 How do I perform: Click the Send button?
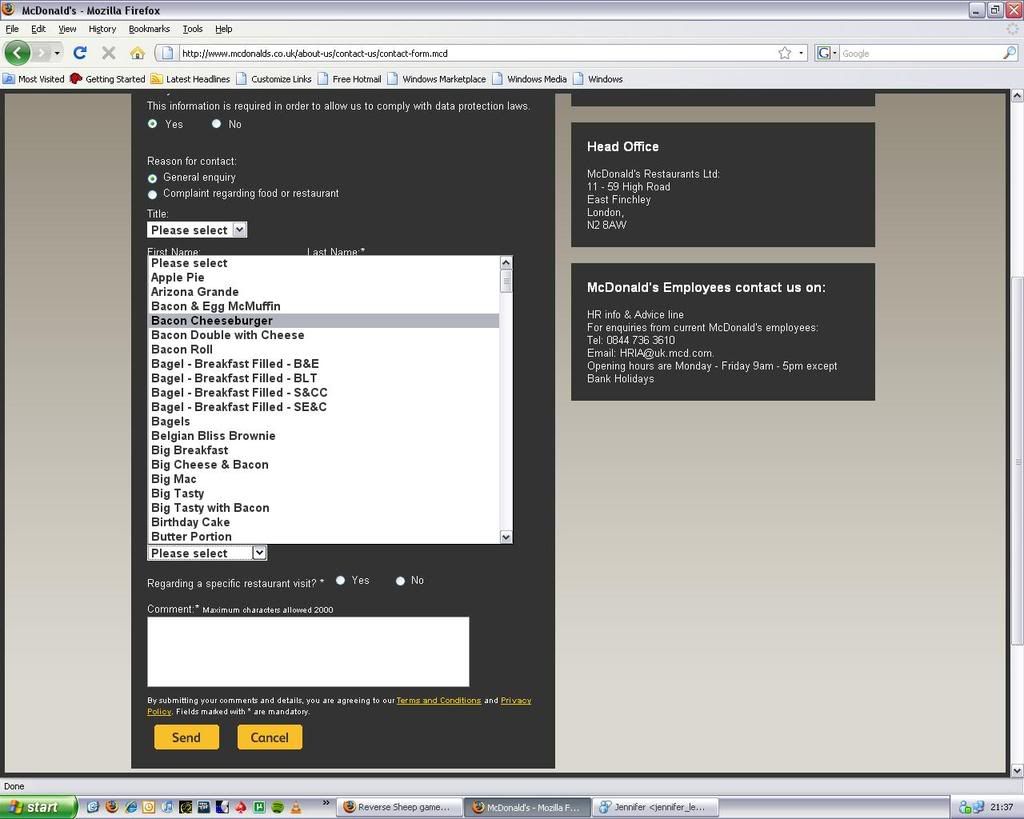pyautogui.click(x=186, y=737)
